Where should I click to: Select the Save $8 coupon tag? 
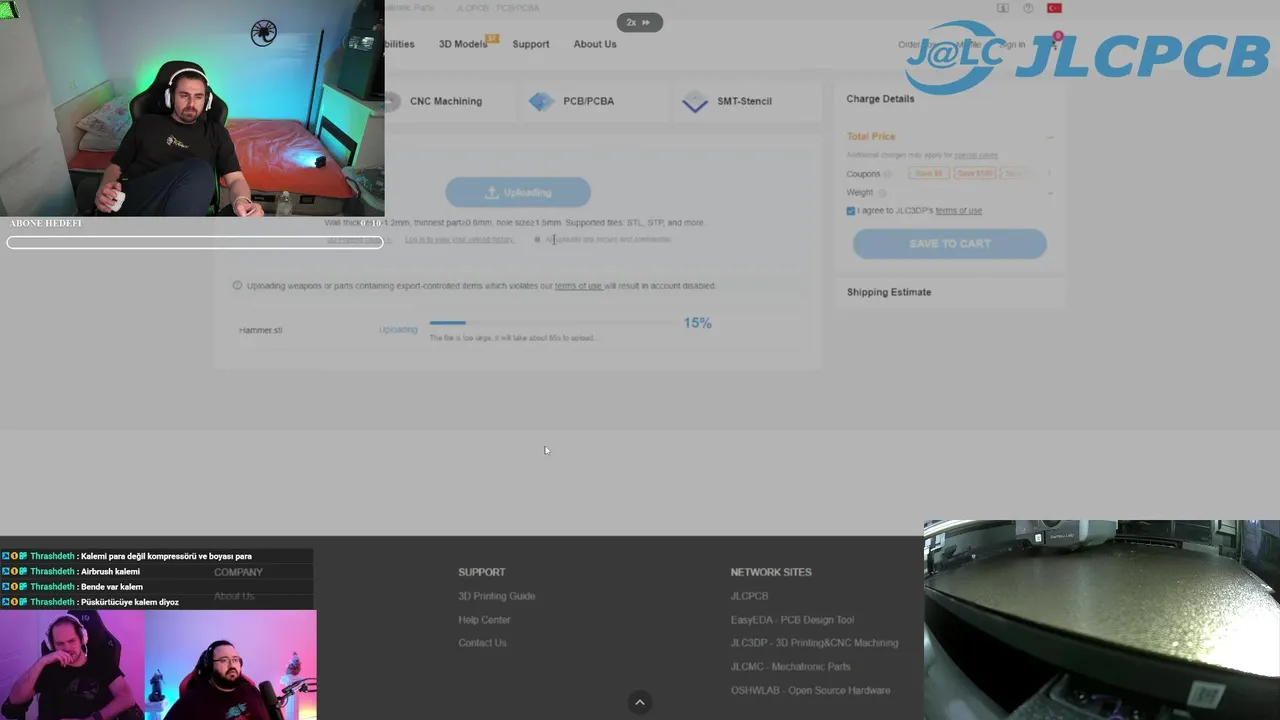(x=929, y=174)
